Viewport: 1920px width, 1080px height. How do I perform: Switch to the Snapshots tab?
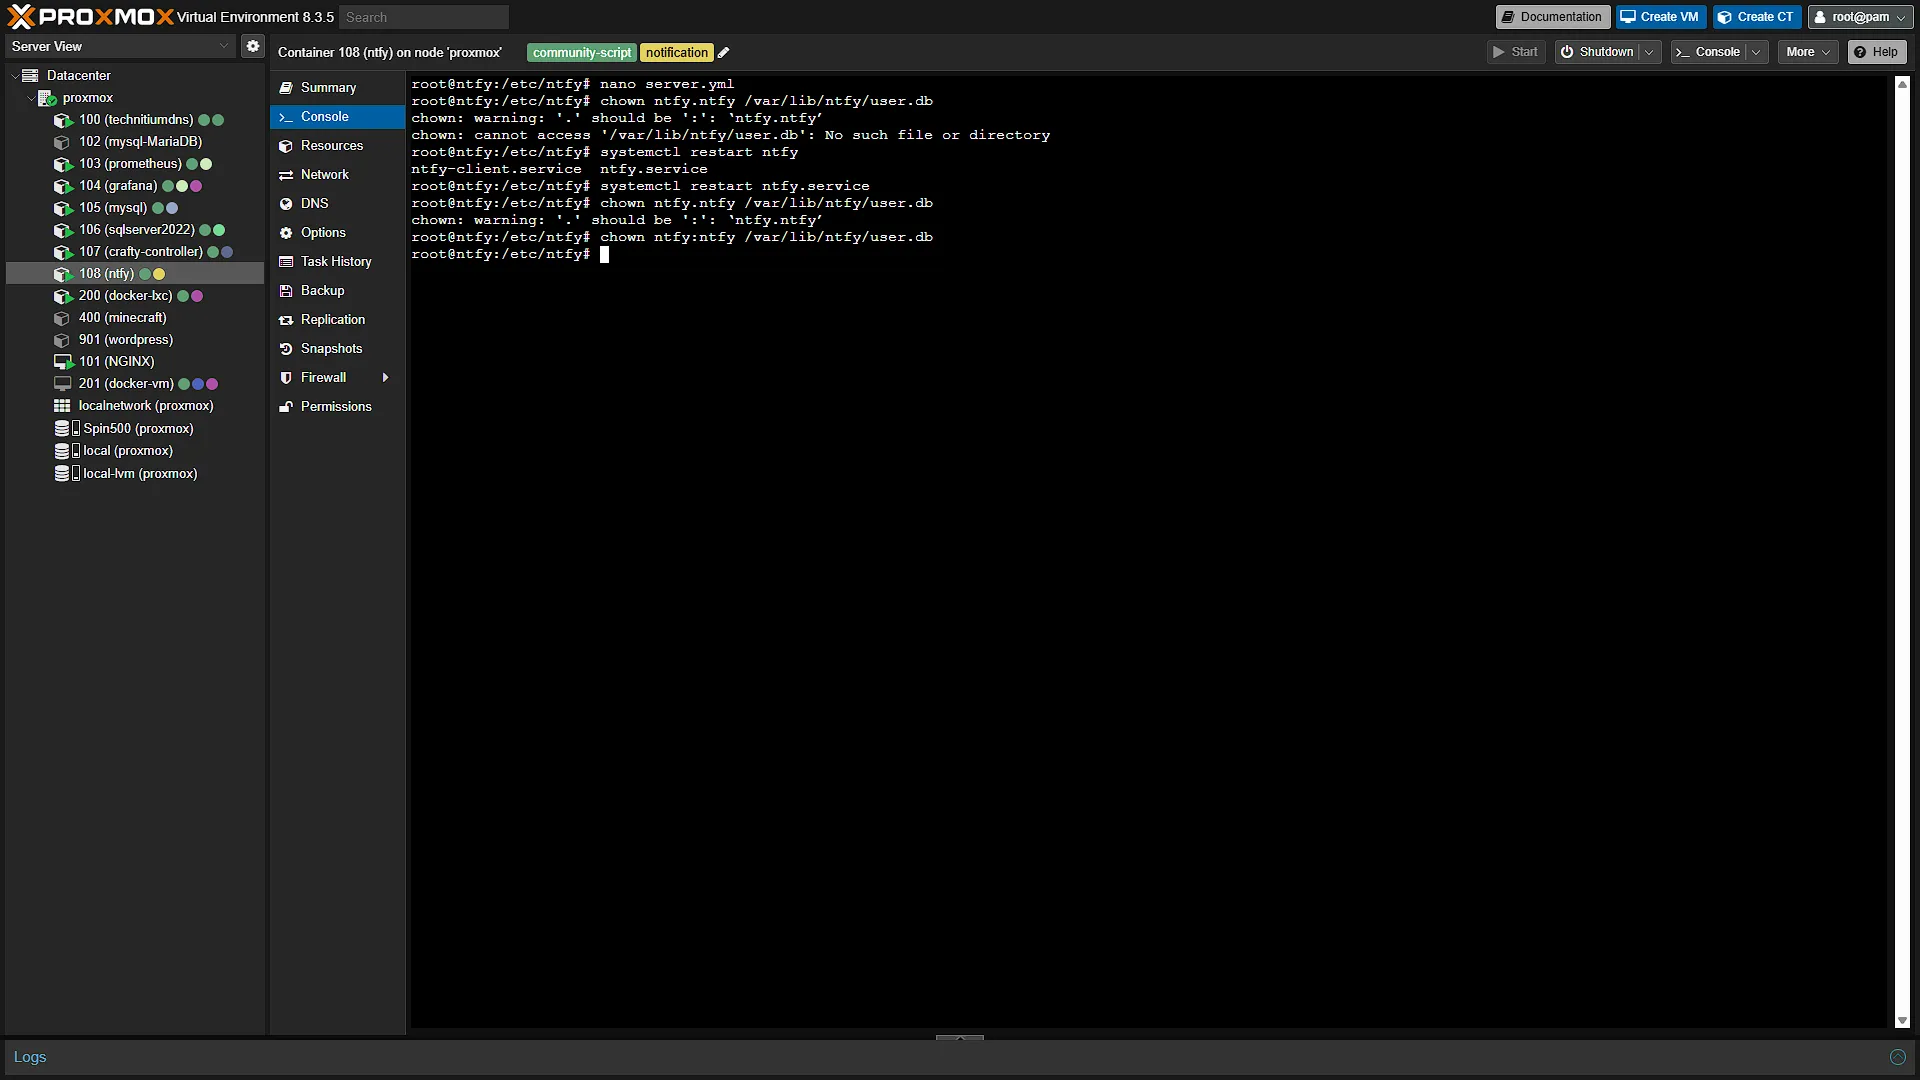(x=337, y=349)
